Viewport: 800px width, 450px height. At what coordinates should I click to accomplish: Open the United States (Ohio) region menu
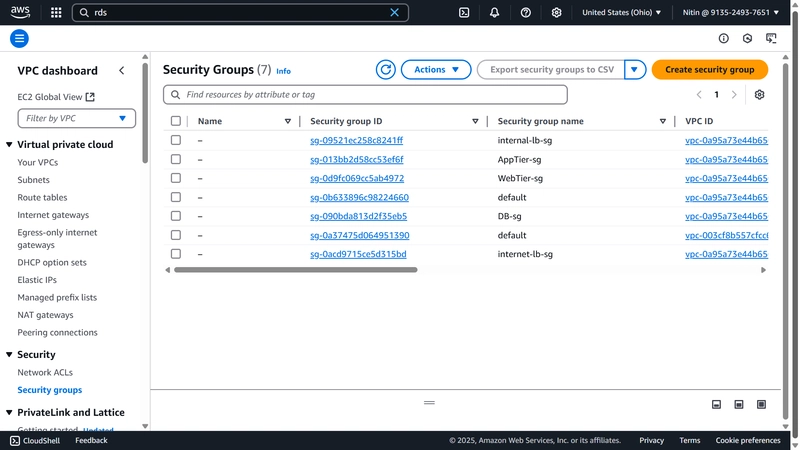coord(621,12)
